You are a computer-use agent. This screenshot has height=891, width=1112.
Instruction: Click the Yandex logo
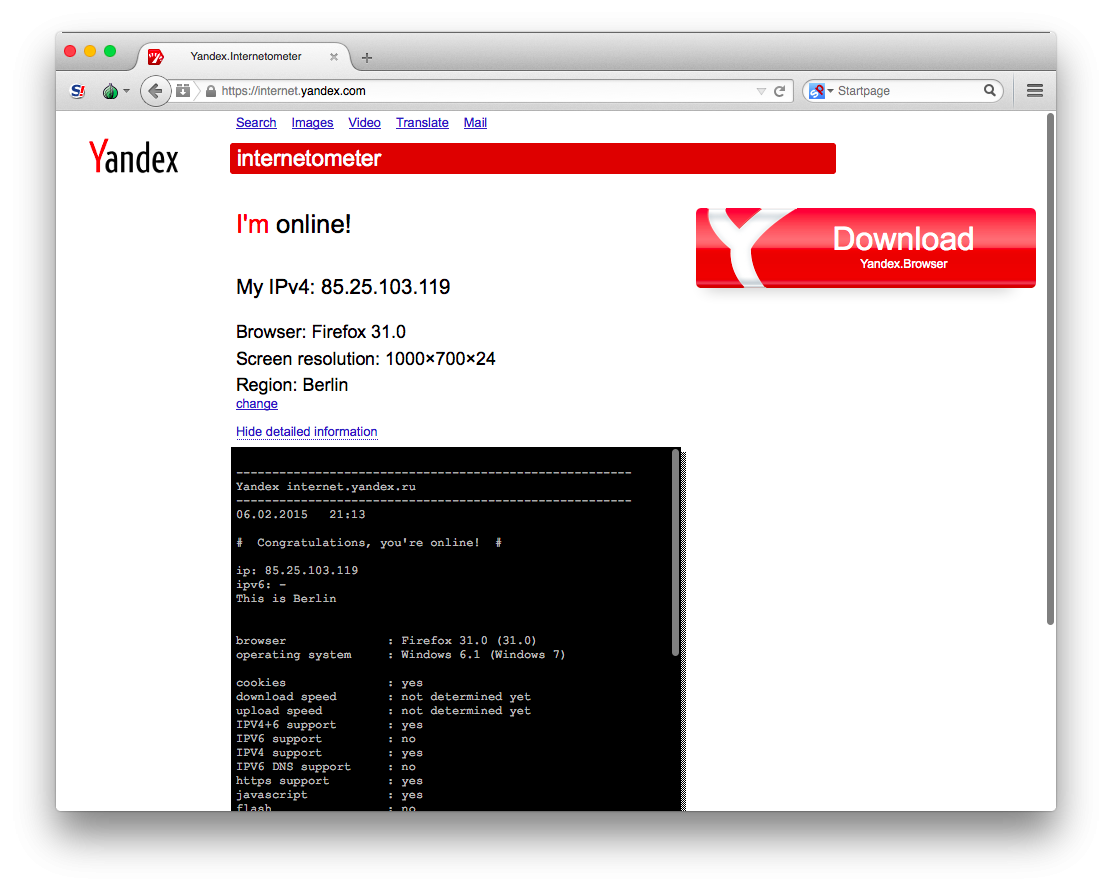(133, 157)
